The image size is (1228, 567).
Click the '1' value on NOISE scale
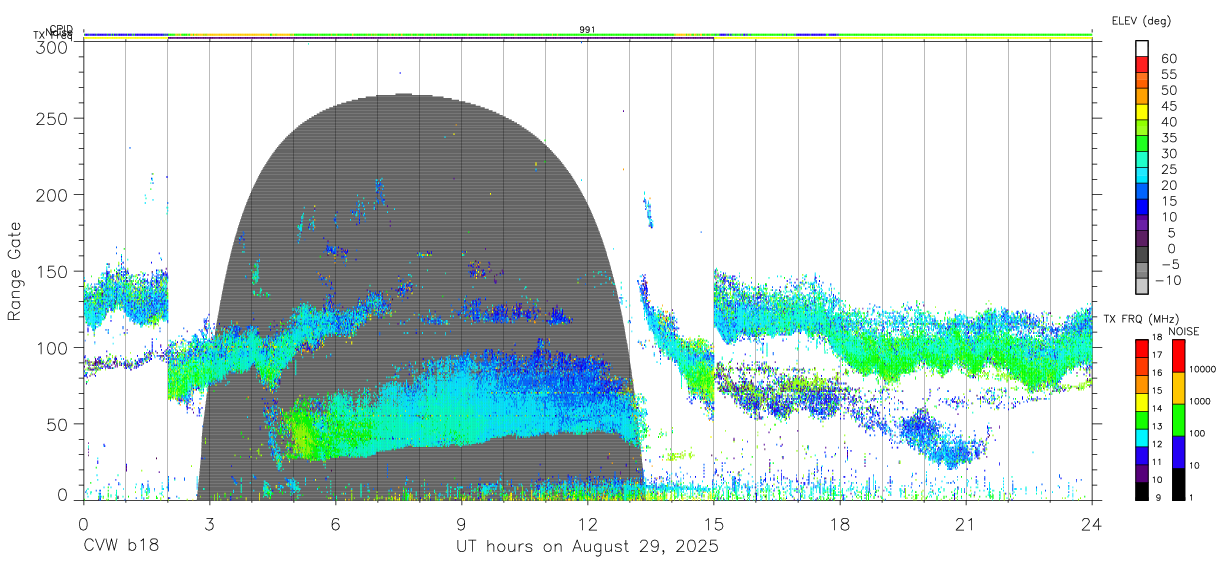pyautogui.click(x=1192, y=497)
